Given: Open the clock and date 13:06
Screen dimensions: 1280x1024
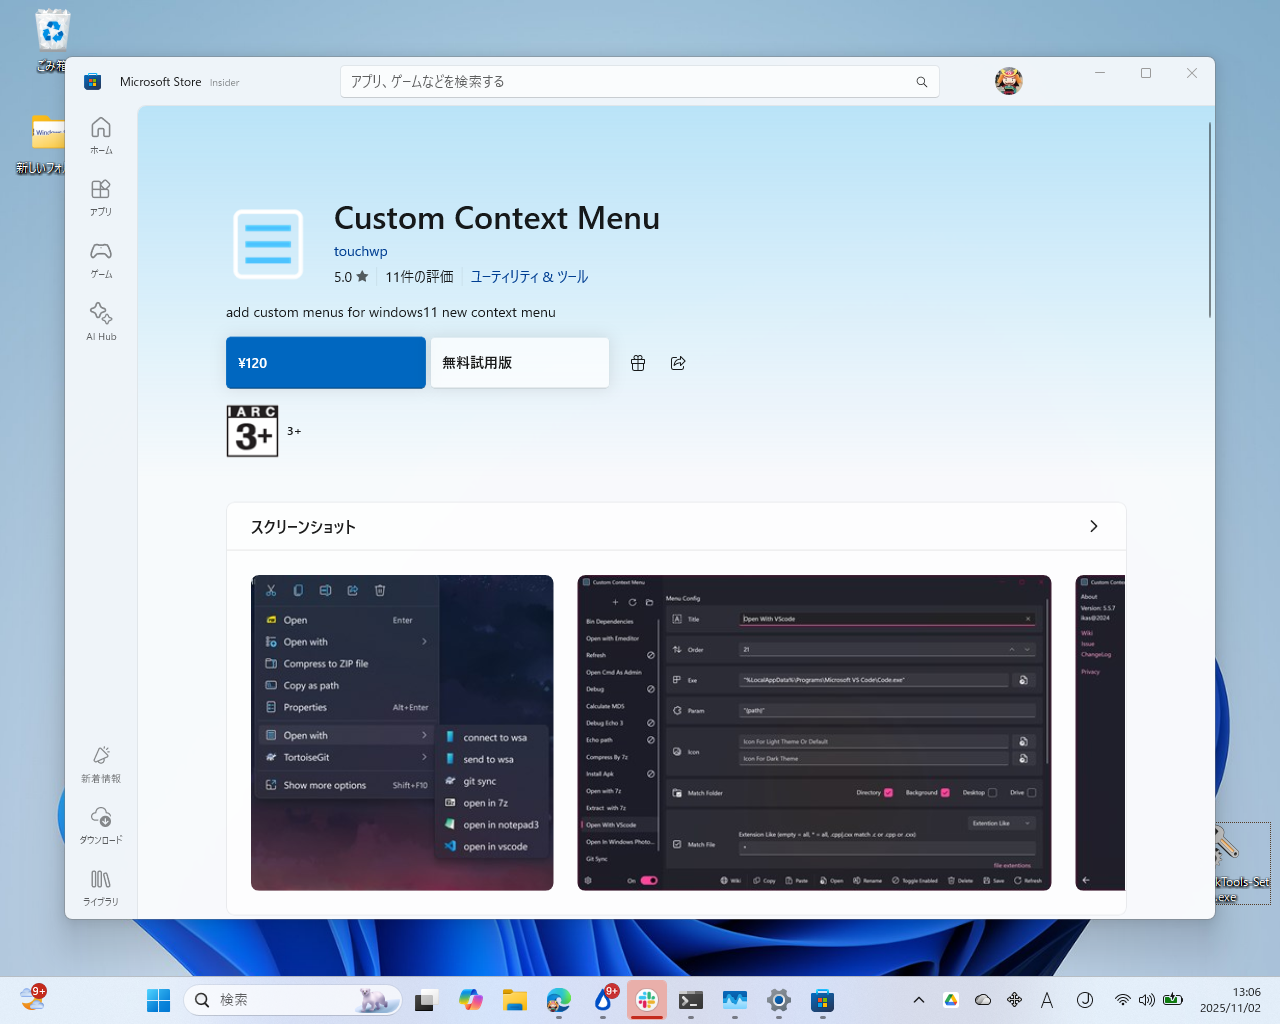Looking at the screenshot, I should [x=1231, y=1000].
